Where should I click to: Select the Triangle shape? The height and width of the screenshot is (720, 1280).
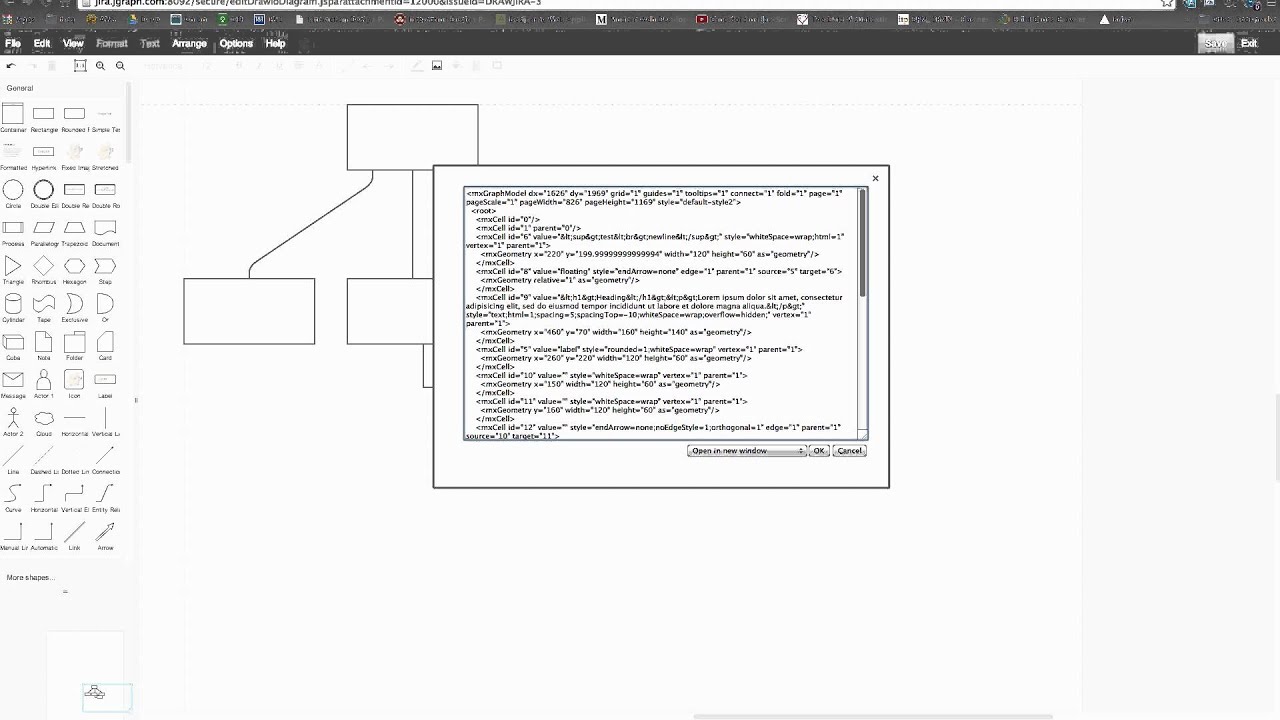point(13,266)
